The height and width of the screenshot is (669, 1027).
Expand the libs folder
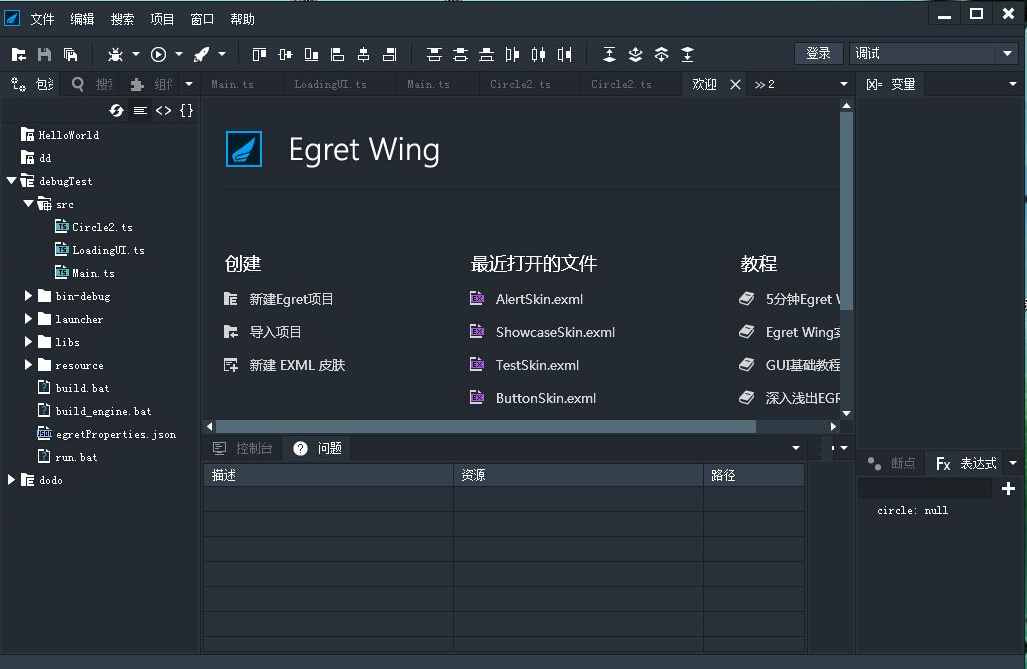(28, 342)
